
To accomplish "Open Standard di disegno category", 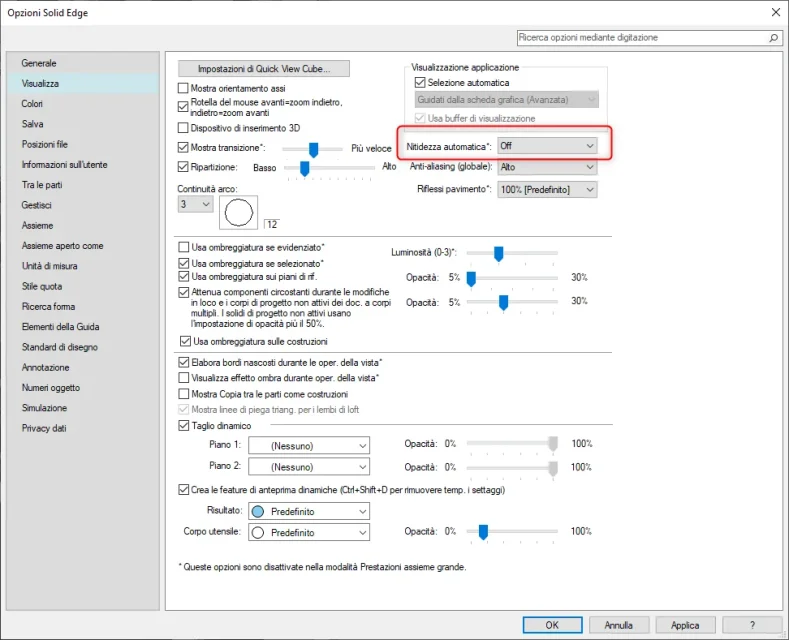I will coord(83,347).
